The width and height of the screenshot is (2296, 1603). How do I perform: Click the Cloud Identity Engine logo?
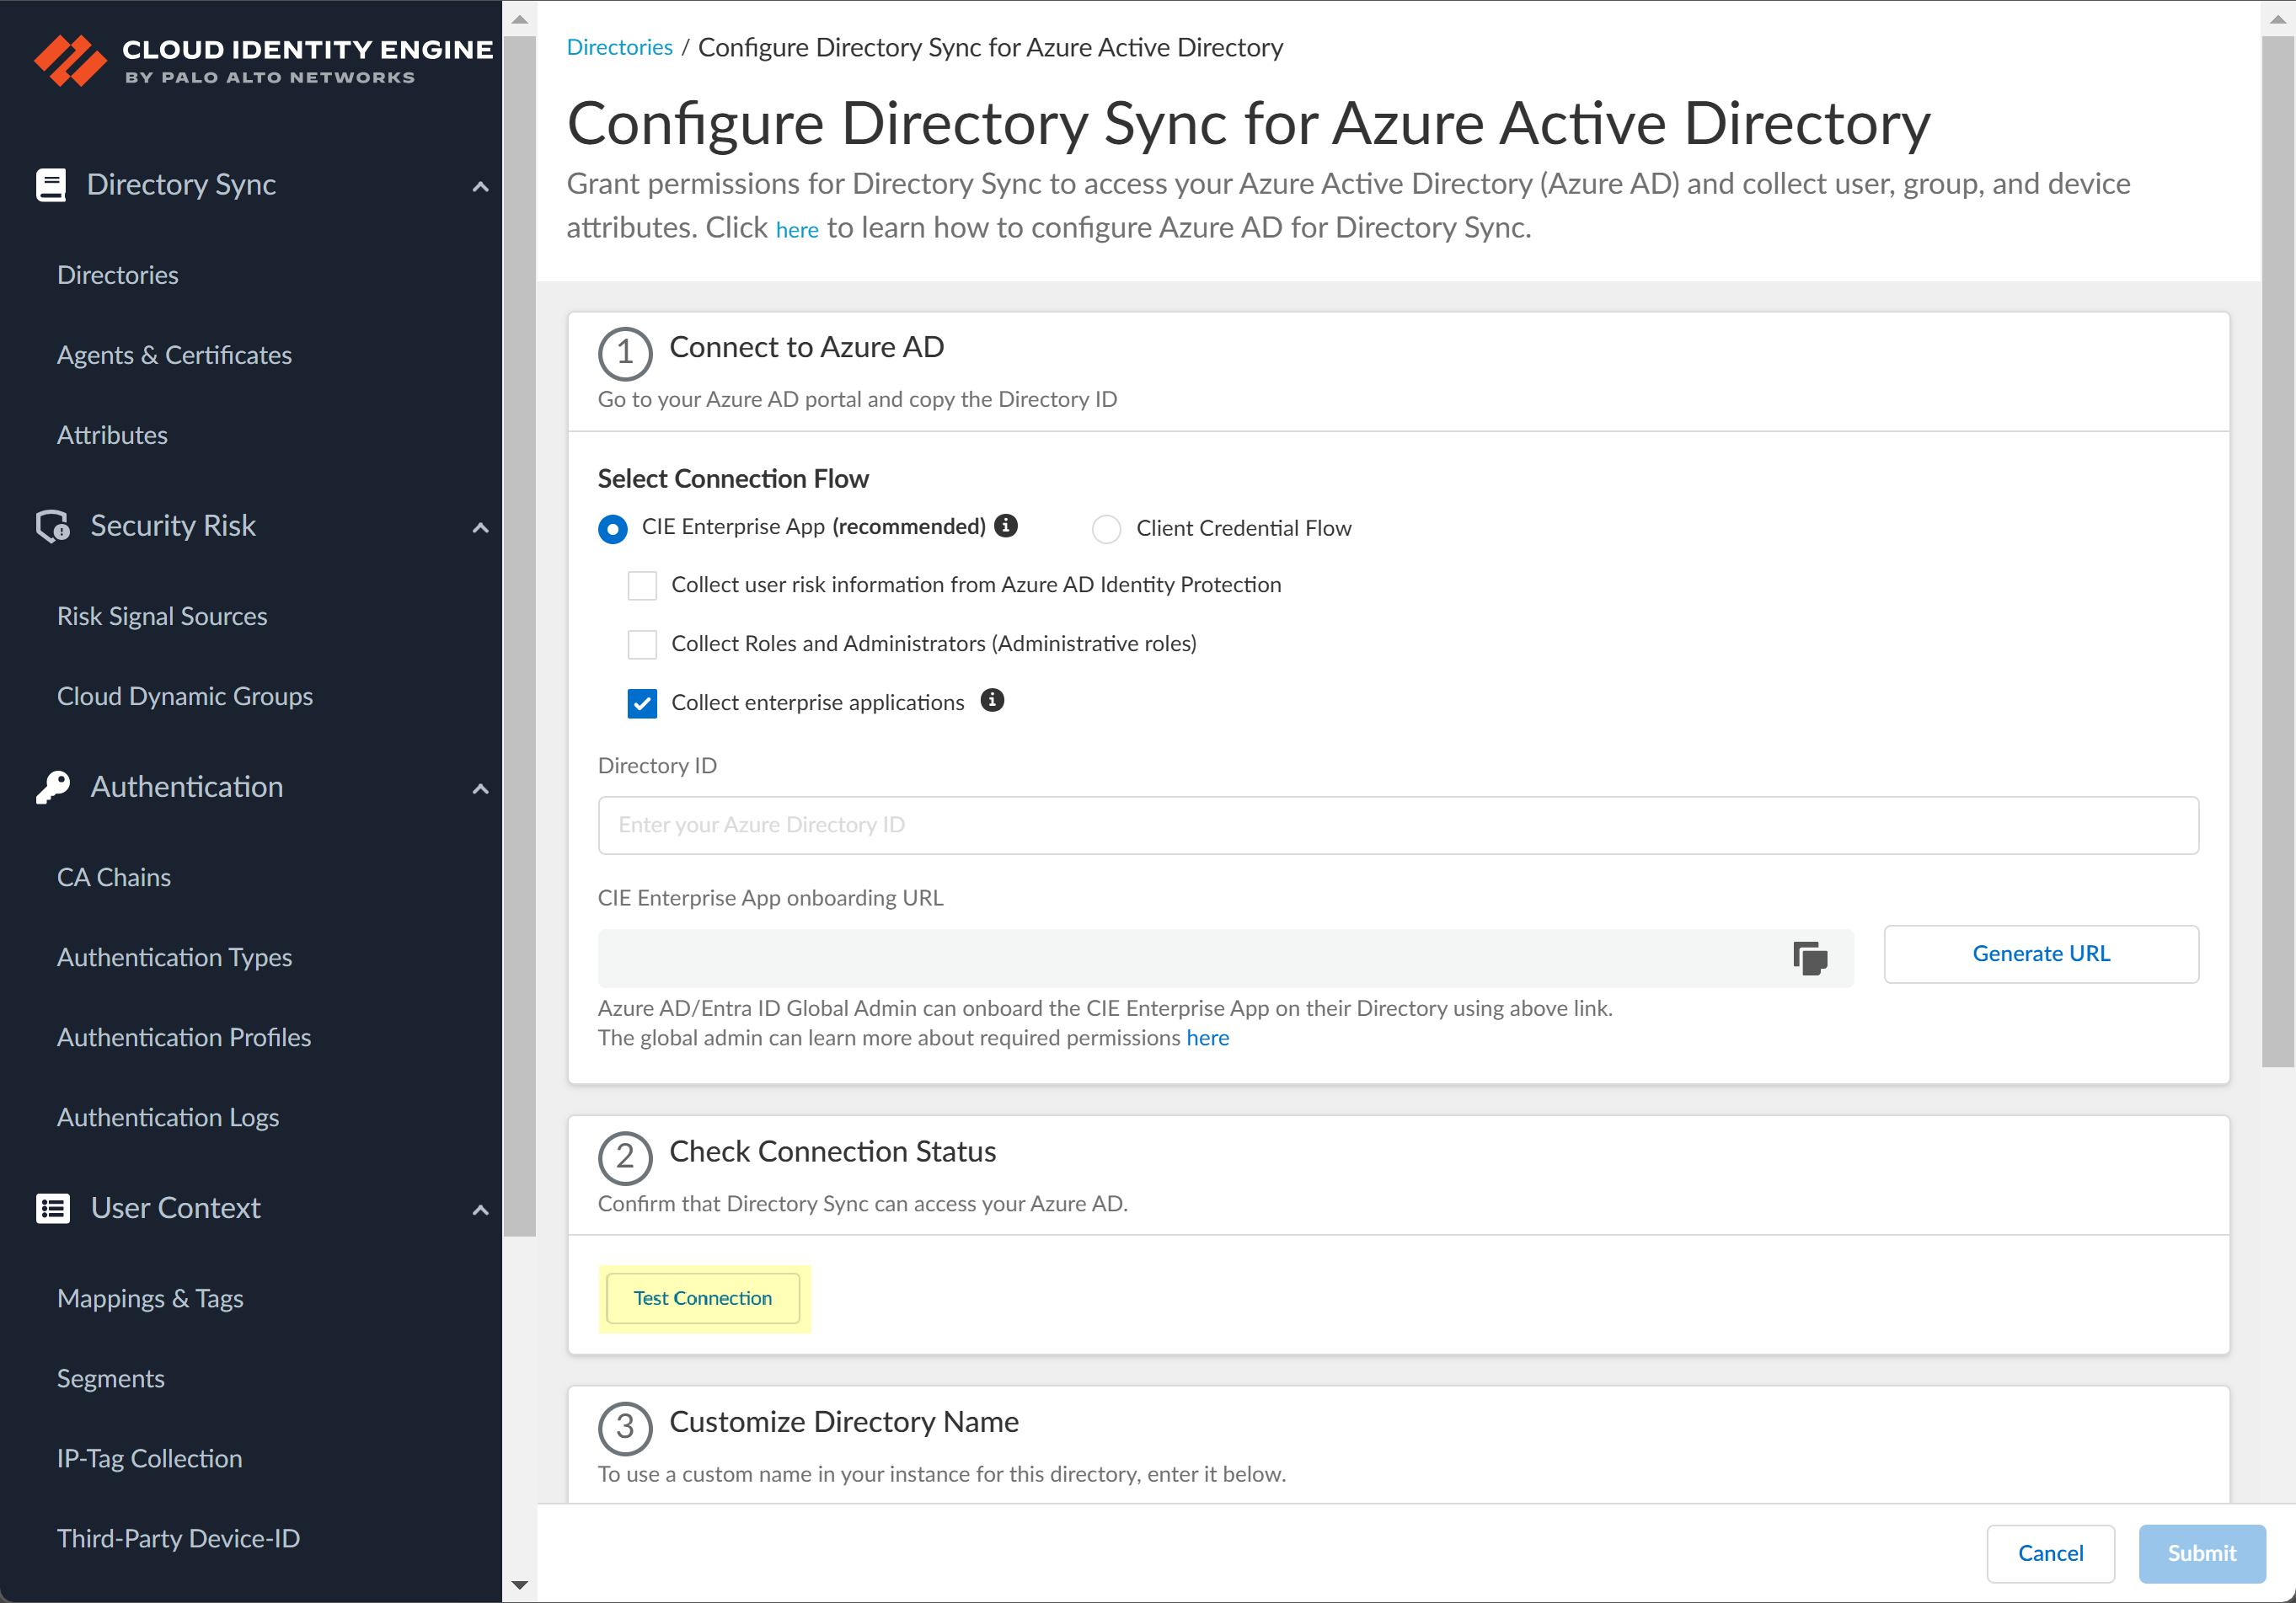click(70, 61)
